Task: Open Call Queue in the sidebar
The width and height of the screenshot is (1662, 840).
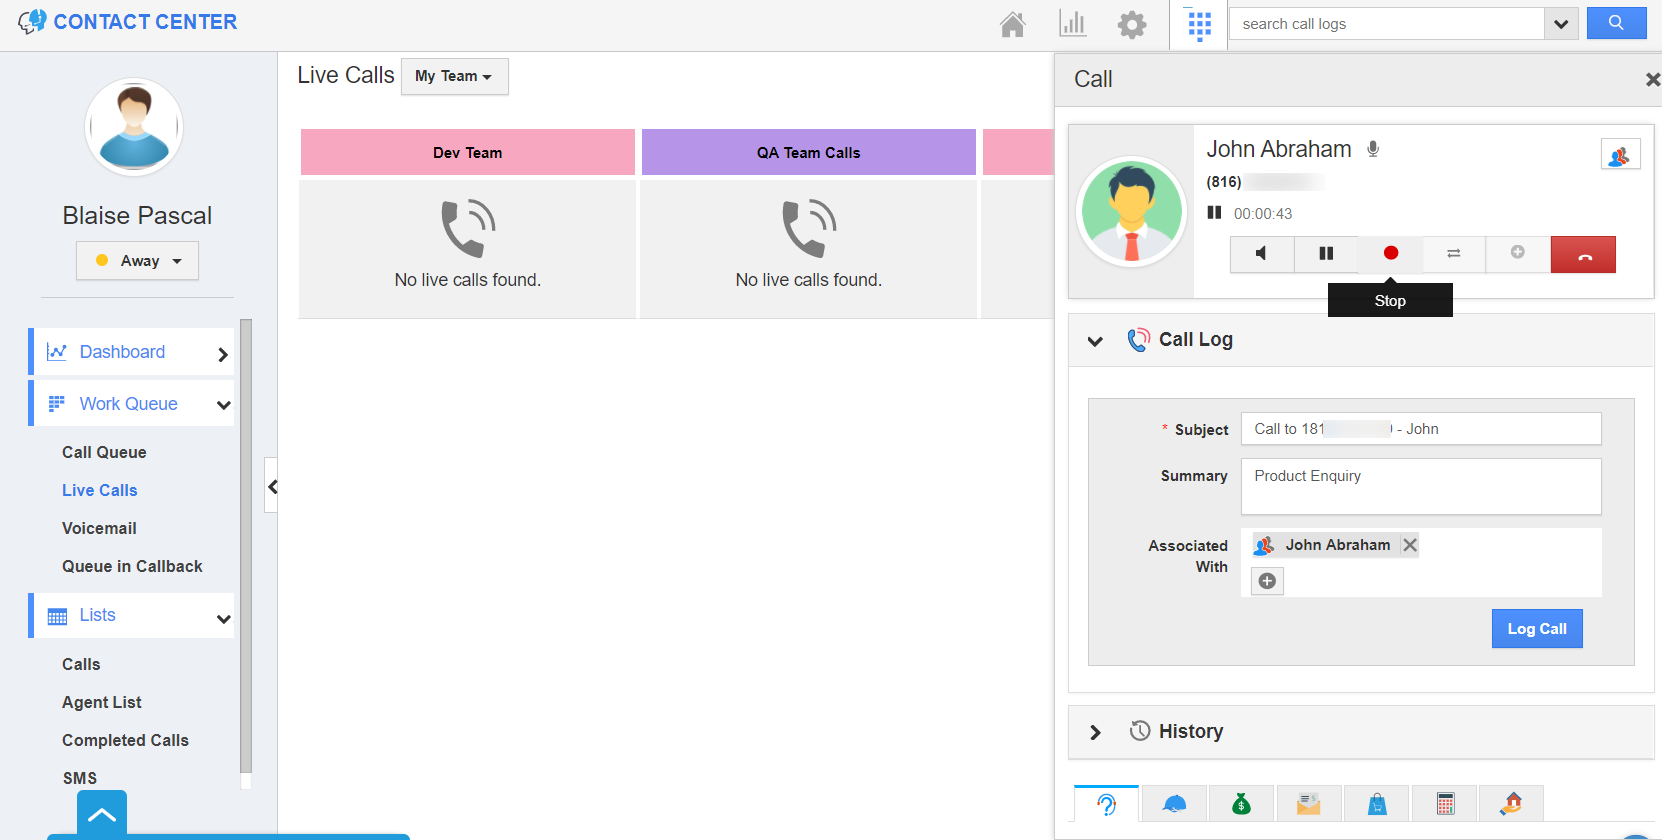Action: click(104, 452)
